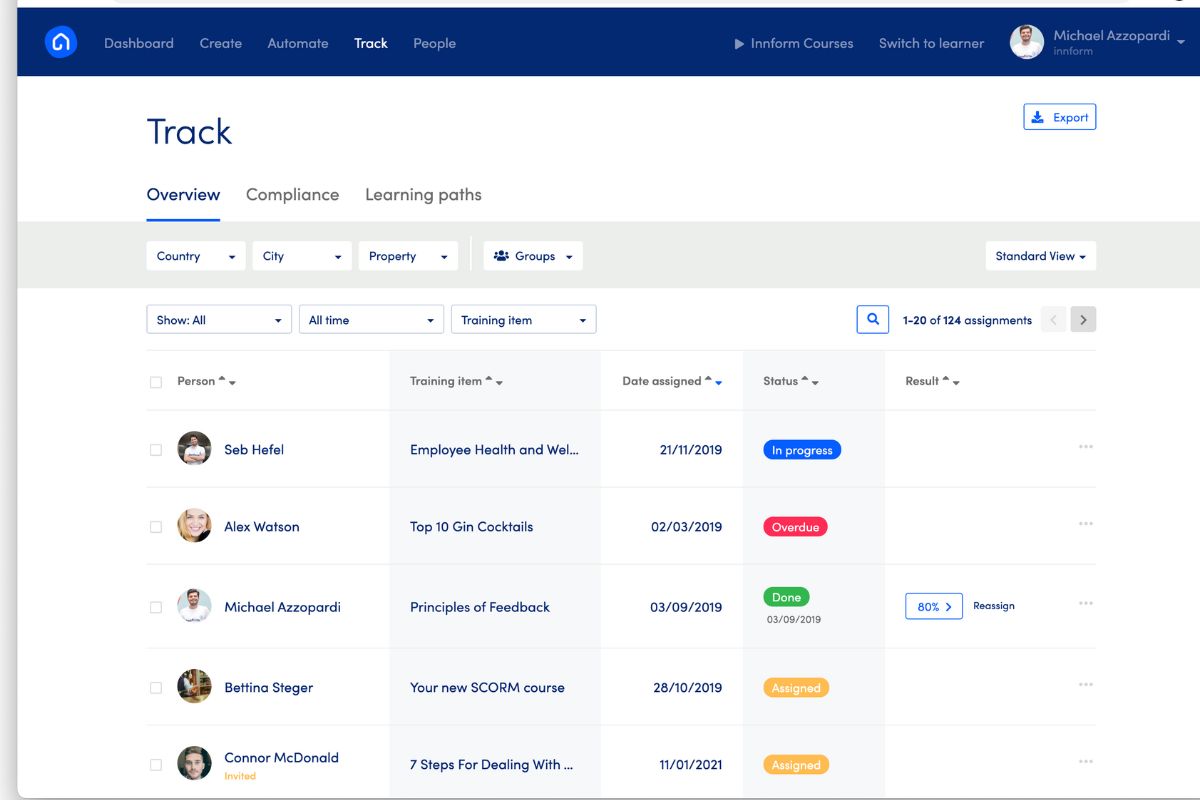Tick the checkbox for Alex Watson
This screenshot has height=800, width=1200.
pyautogui.click(x=155, y=527)
